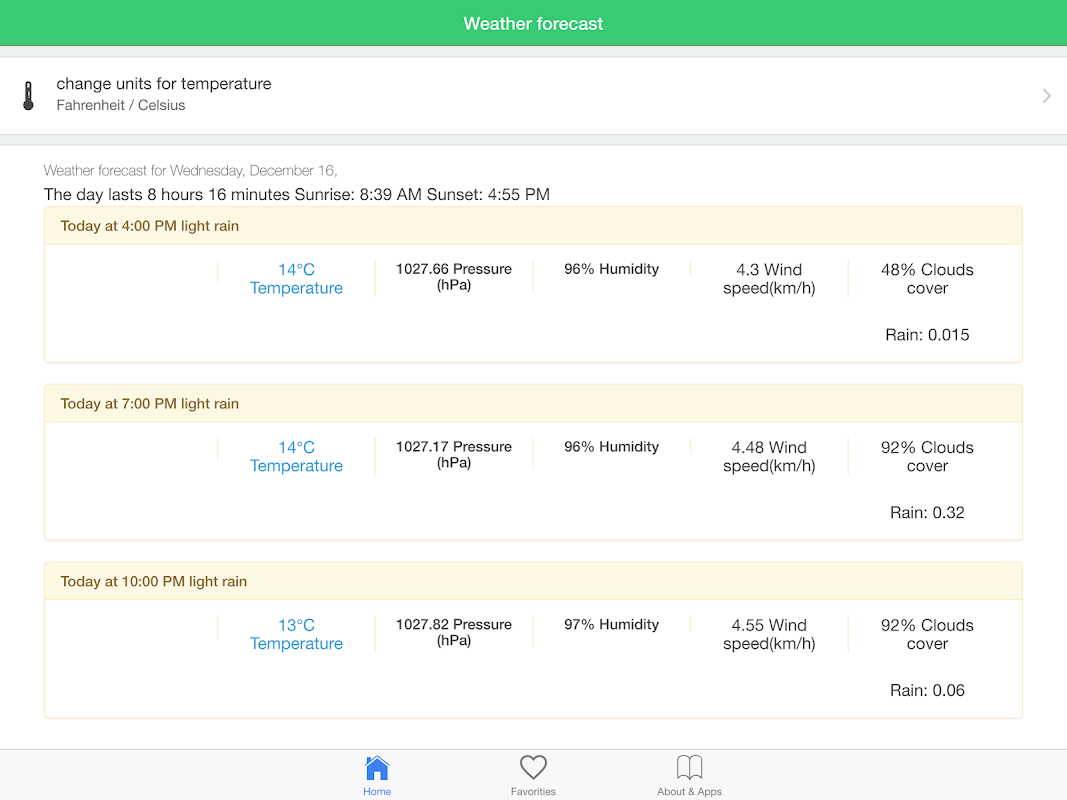
Task: Tap the About & Apps book icon
Action: tap(690, 768)
